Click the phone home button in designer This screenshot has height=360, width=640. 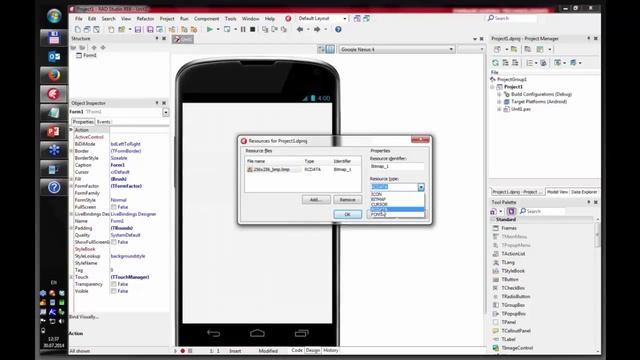[257, 333]
